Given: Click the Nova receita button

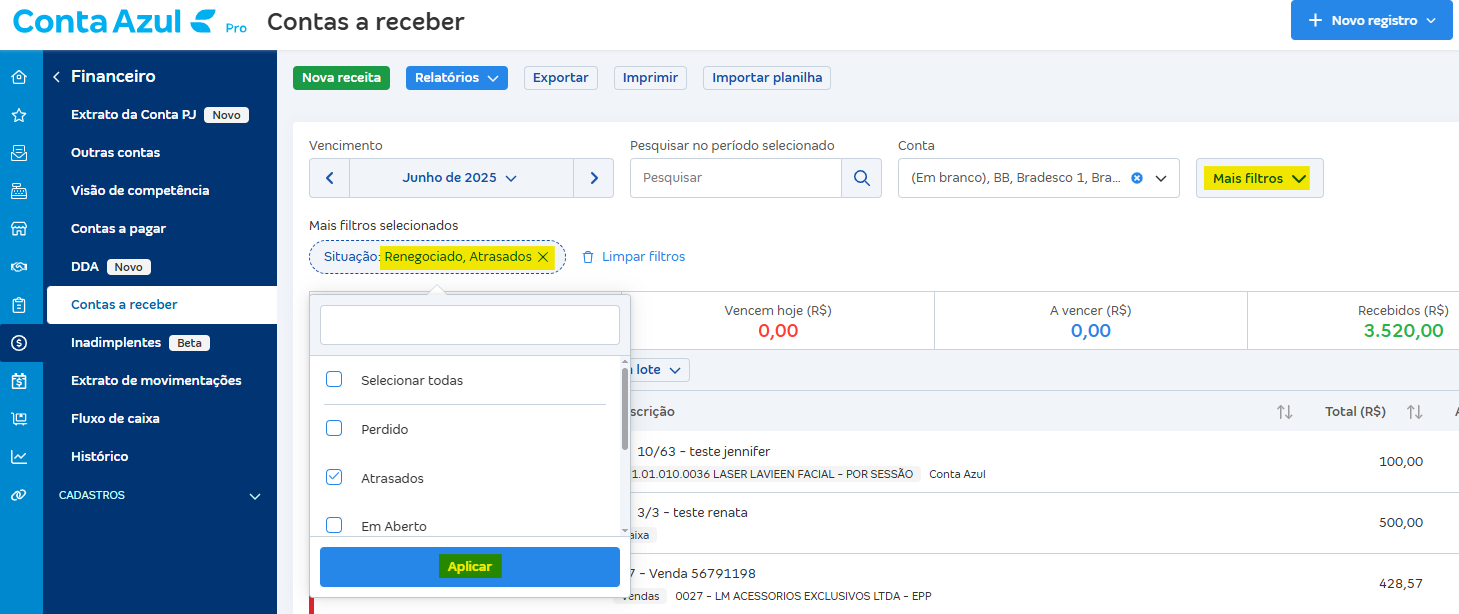Looking at the screenshot, I should 341,77.
